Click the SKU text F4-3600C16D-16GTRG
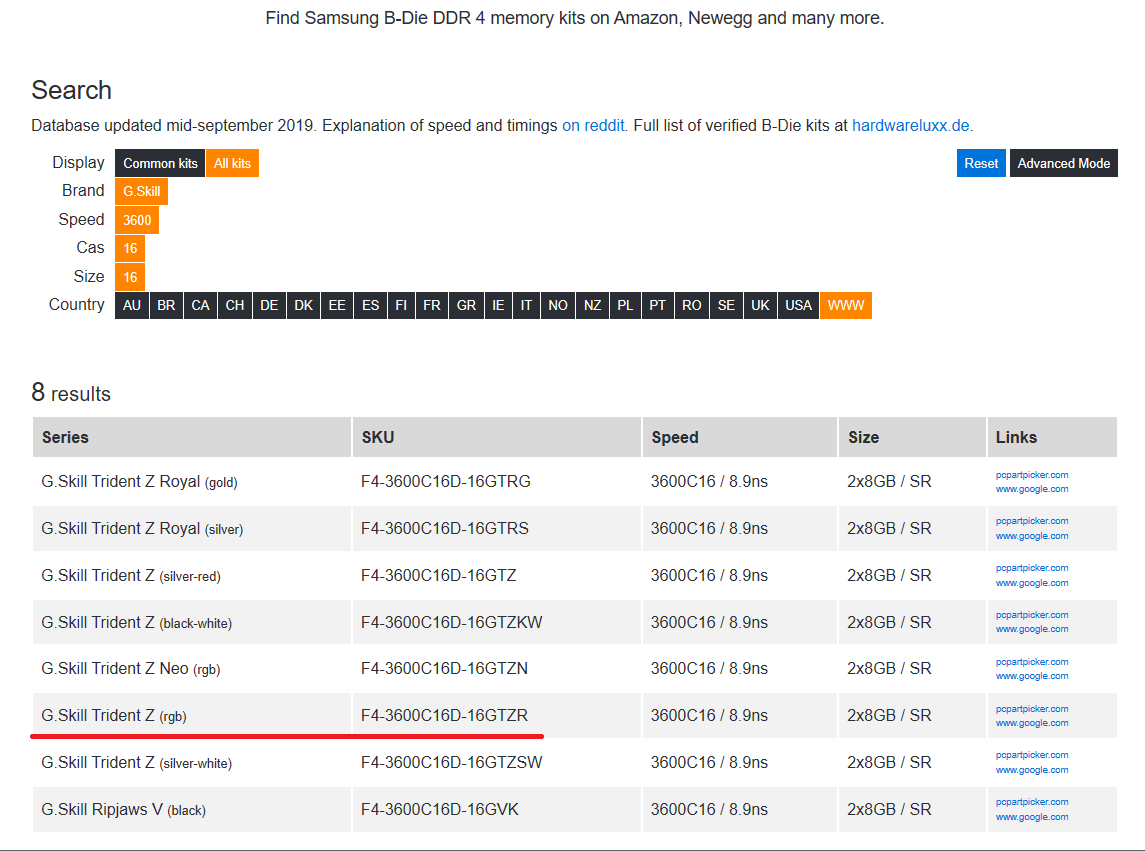The height and width of the screenshot is (851, 1145). (445, 481)
